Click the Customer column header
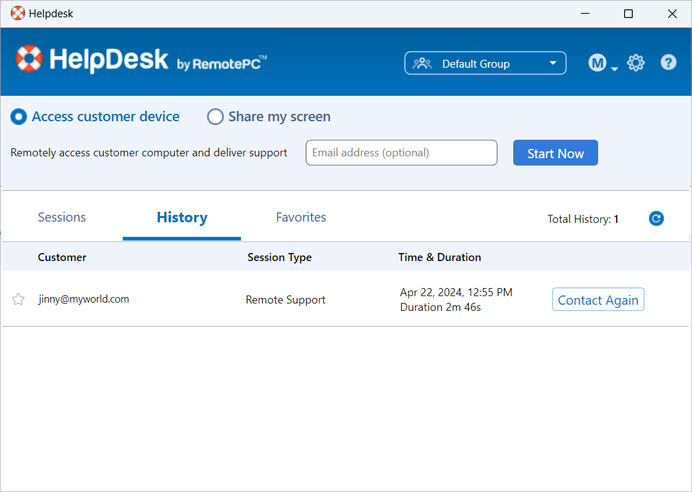The width and height of the screenshot is (692, 492). click(62, 257)
